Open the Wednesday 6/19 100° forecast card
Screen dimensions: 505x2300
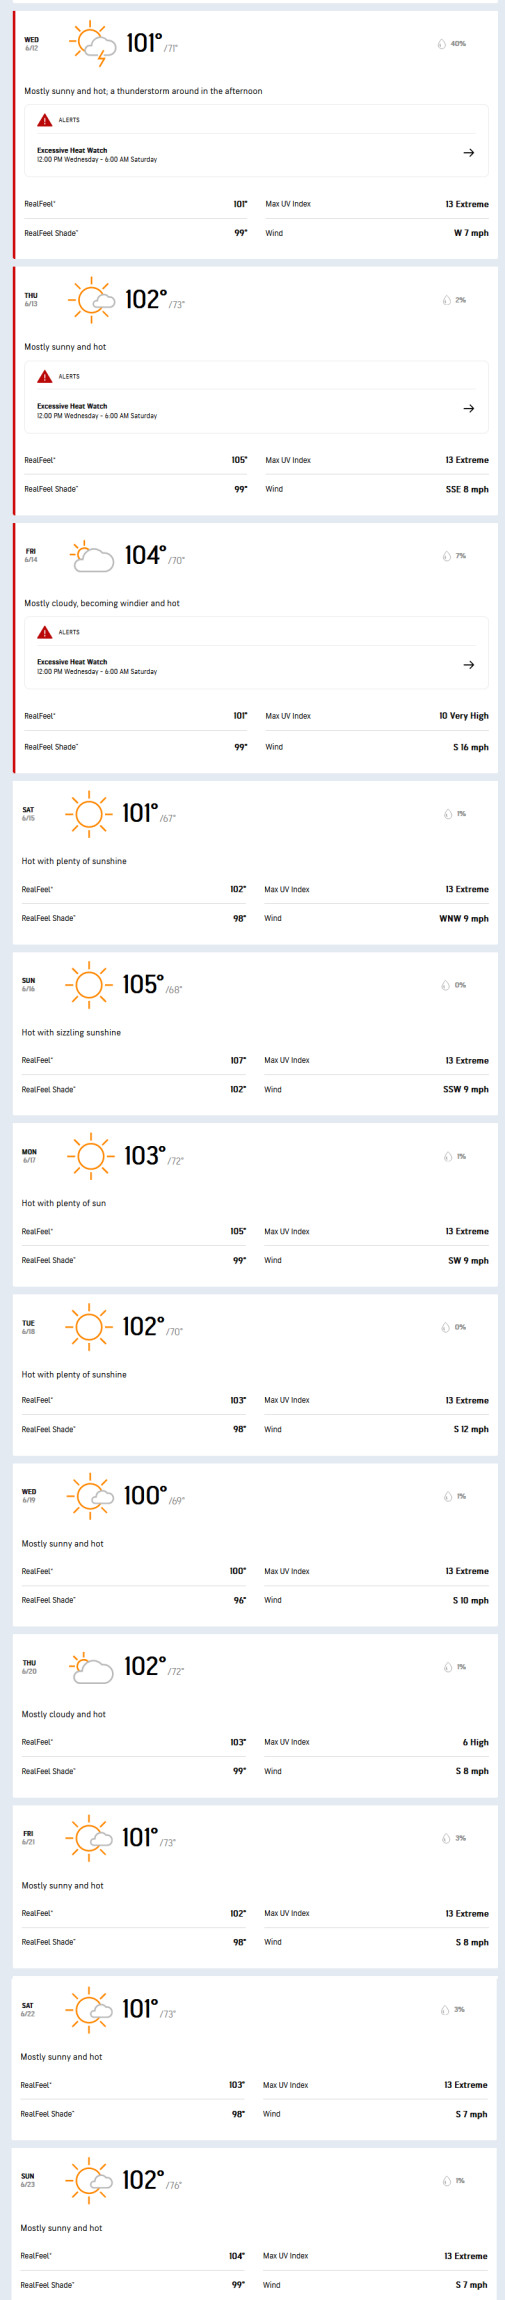(x=255, y=1544)
